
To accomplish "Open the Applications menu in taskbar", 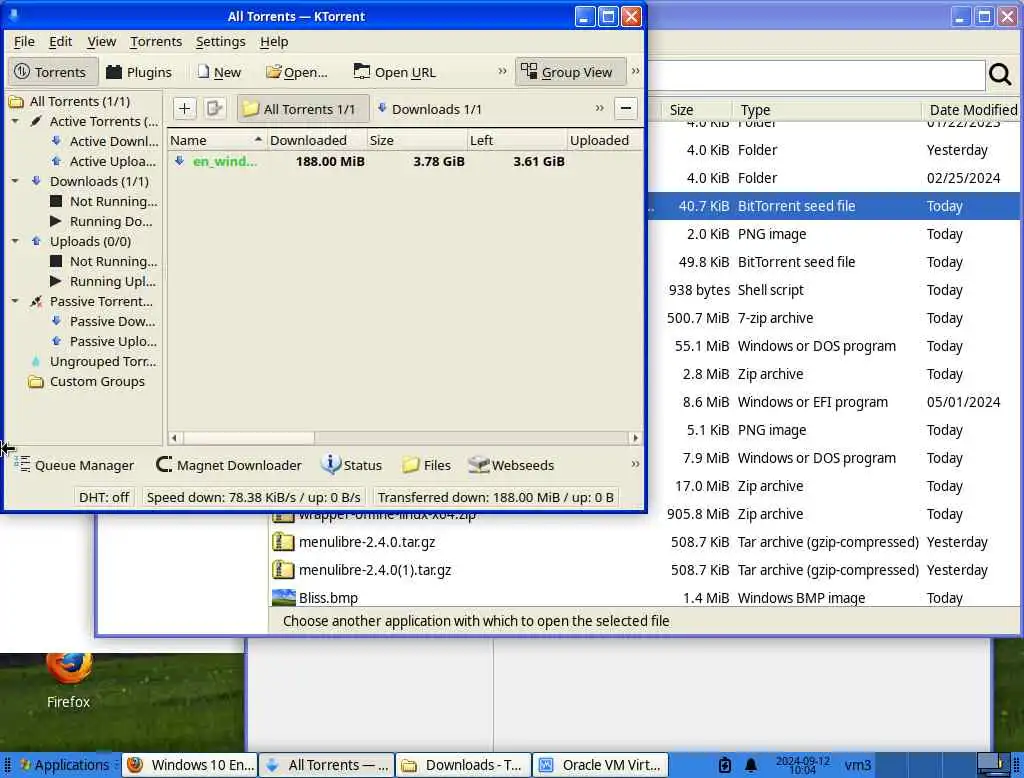I will 64,765.
